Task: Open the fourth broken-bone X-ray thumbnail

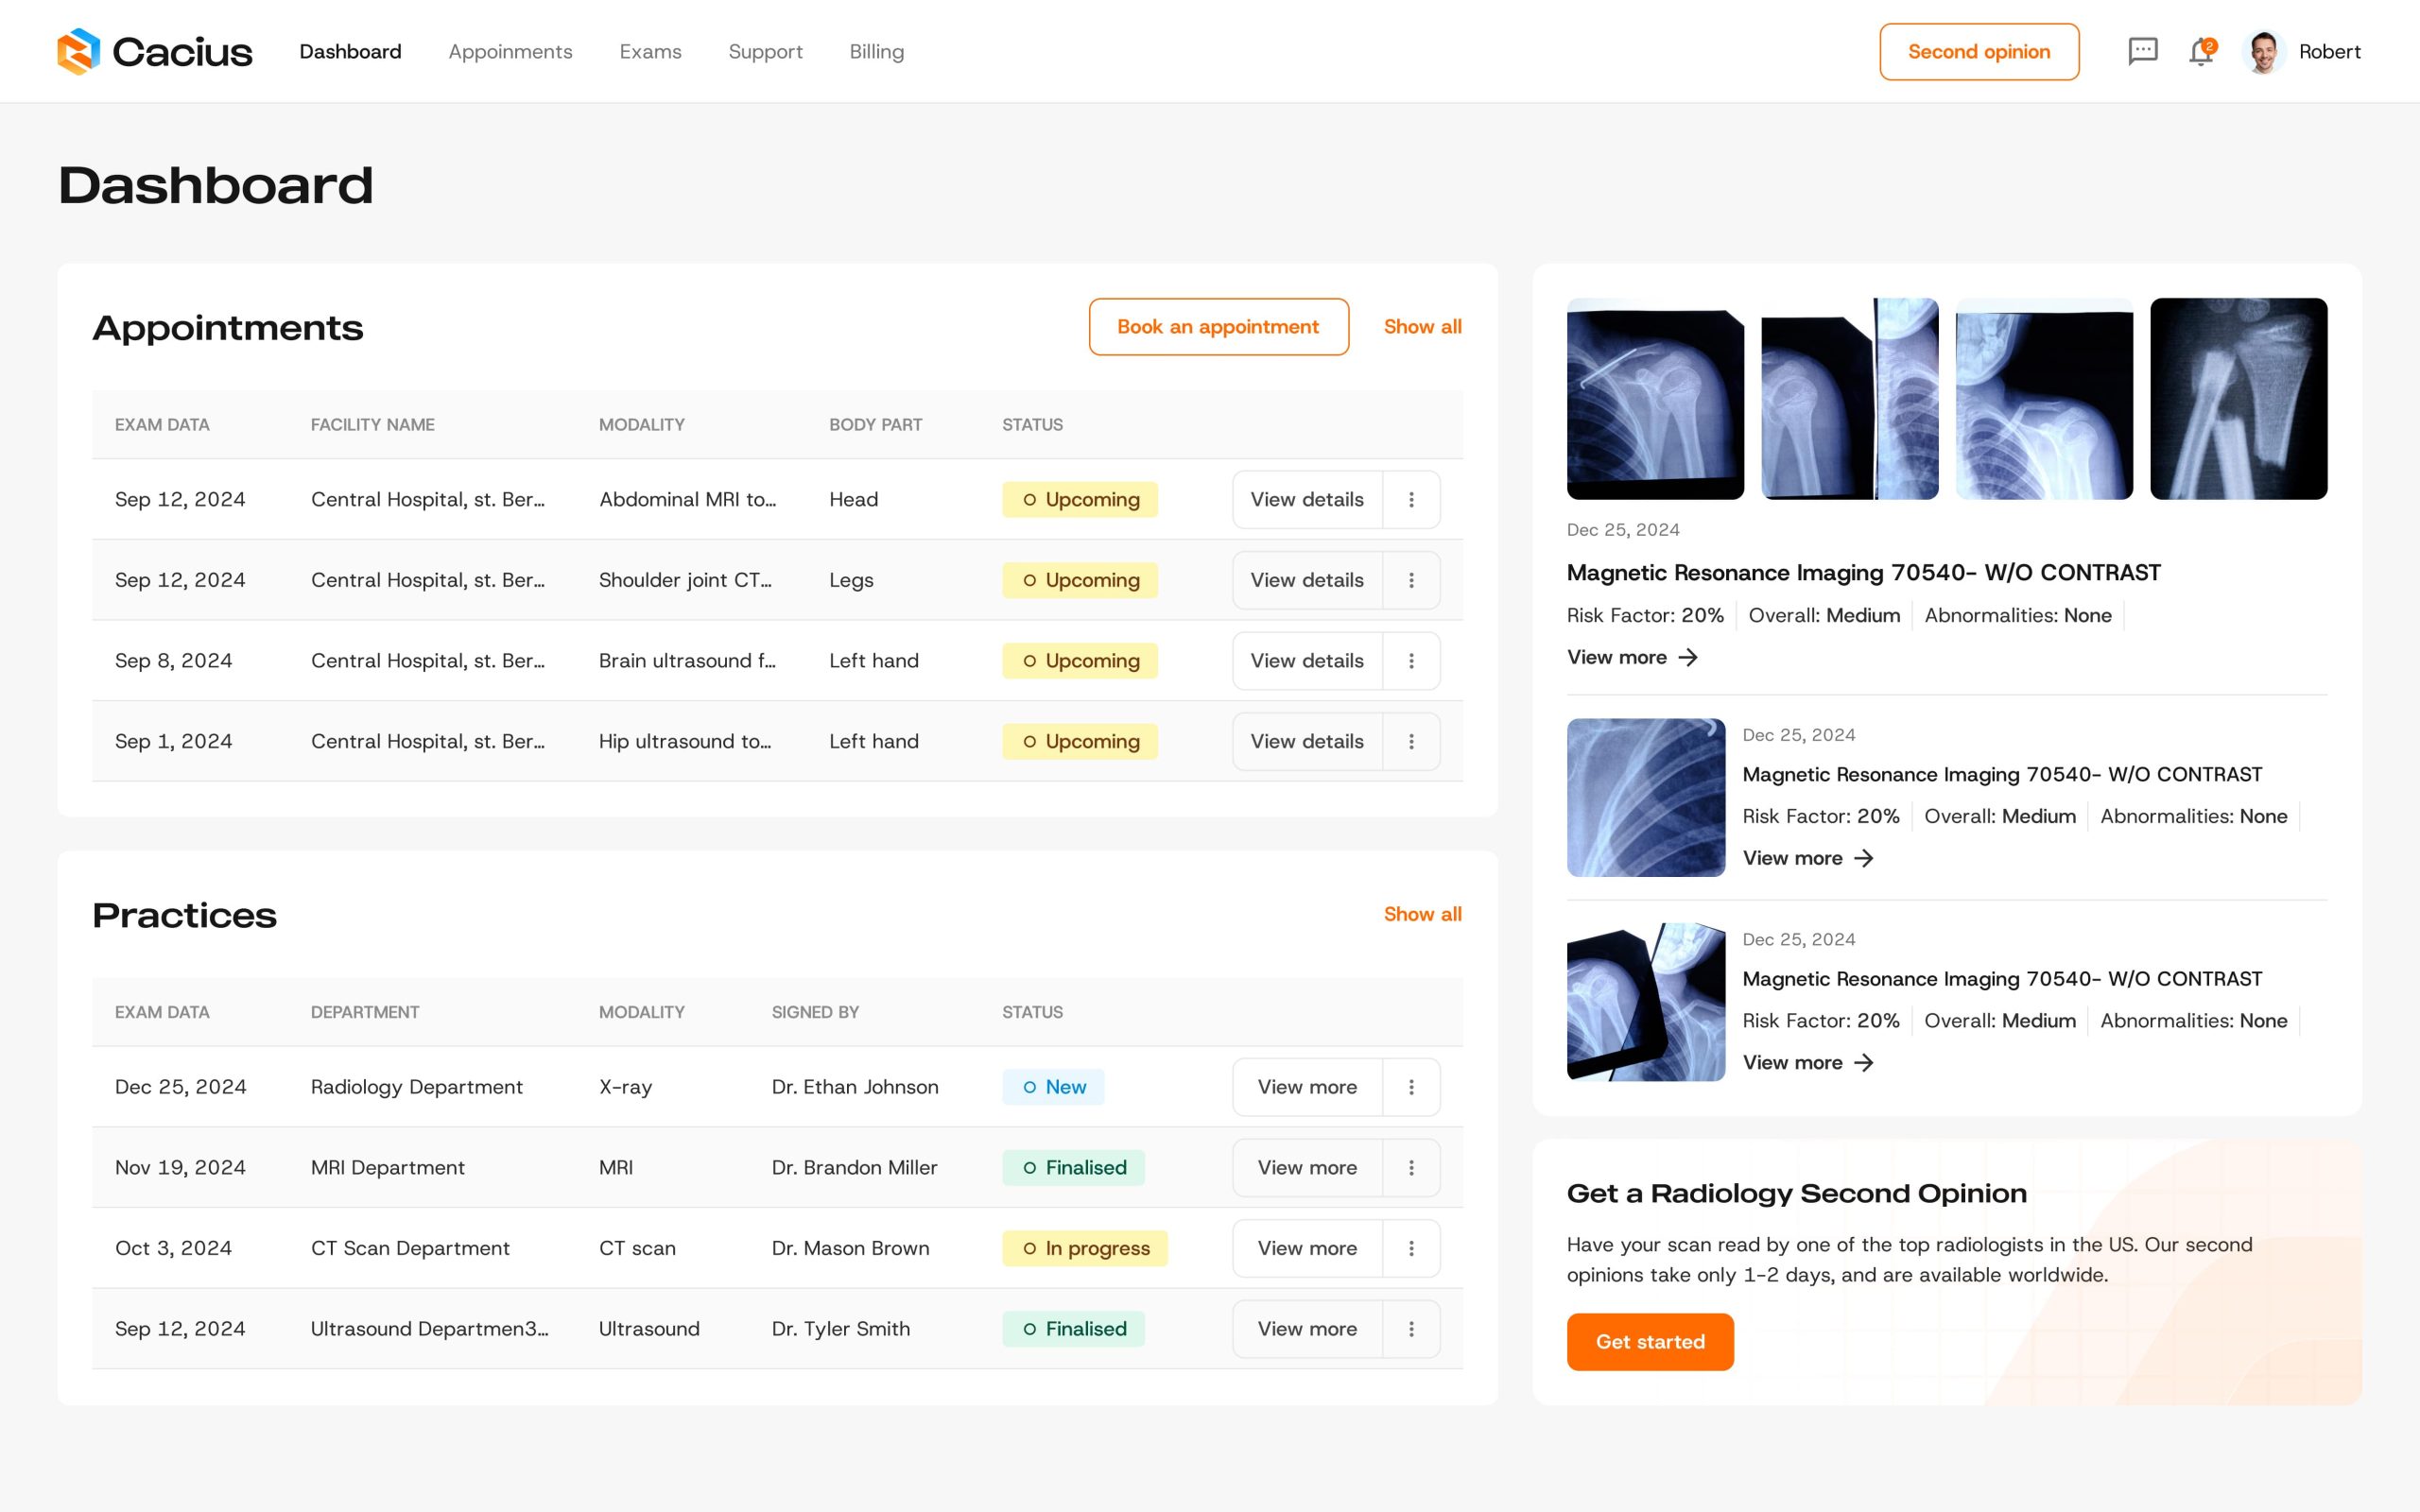Action: [x=2238, y=399]
